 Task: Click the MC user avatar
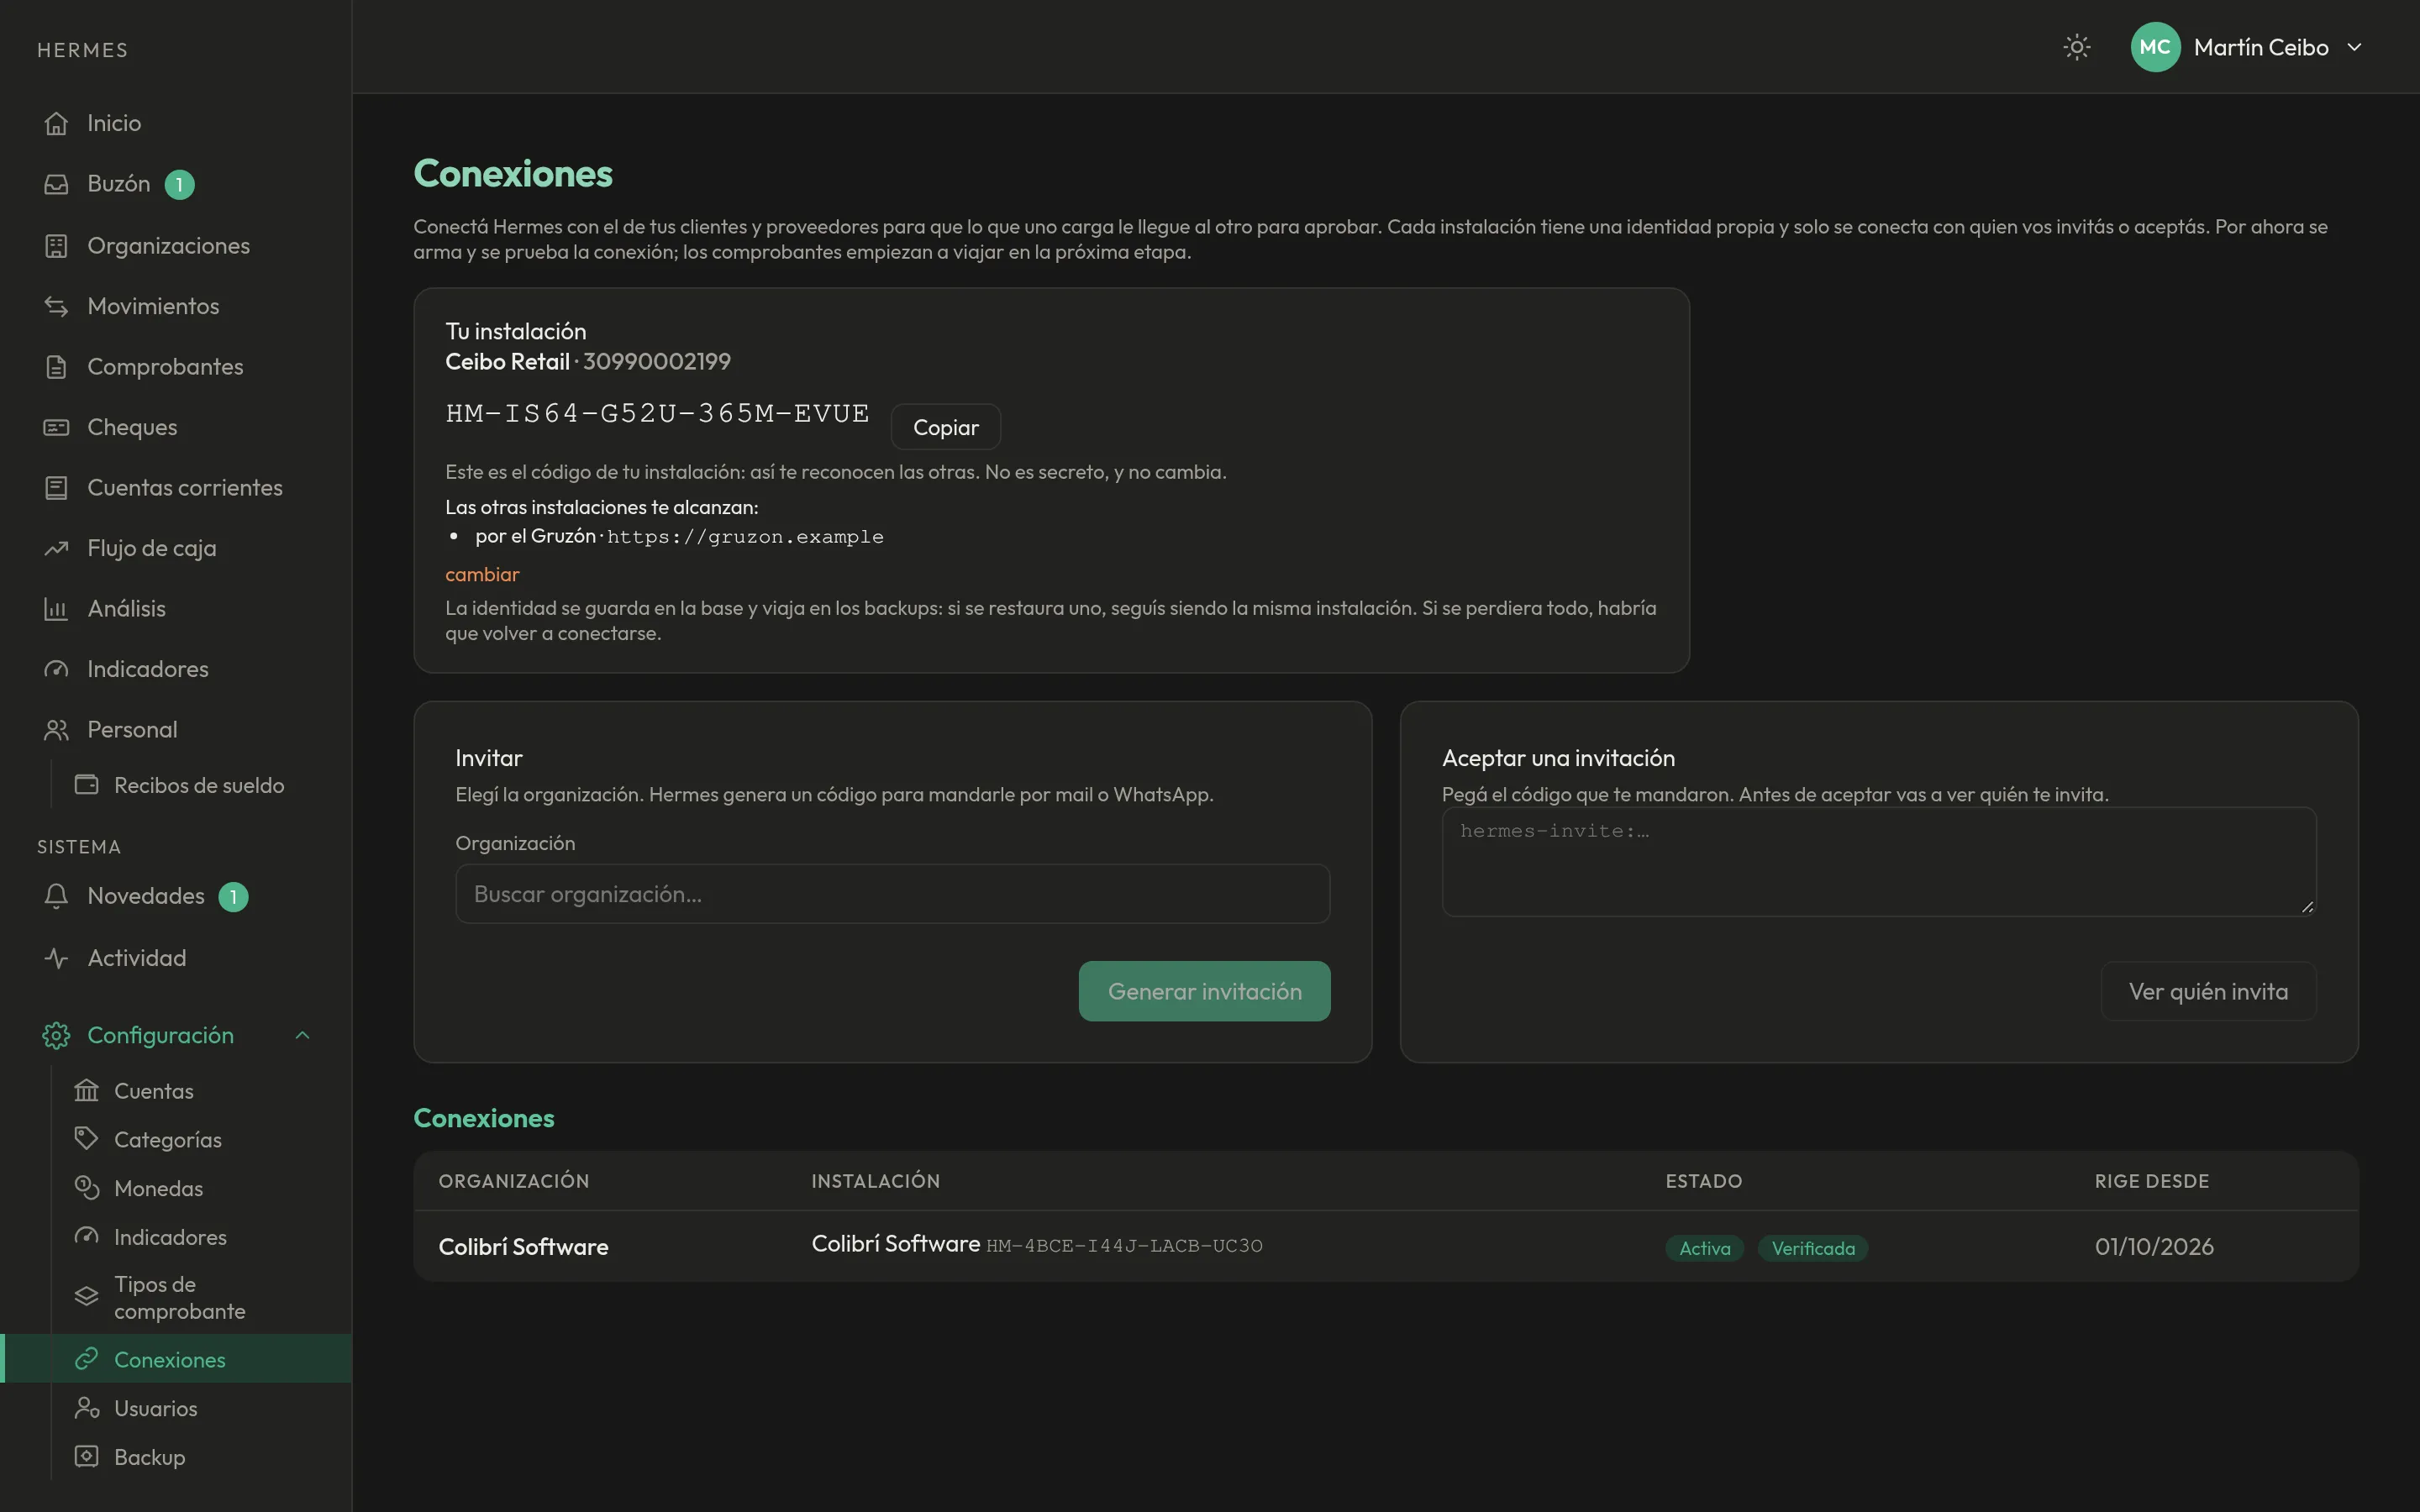2155,47
